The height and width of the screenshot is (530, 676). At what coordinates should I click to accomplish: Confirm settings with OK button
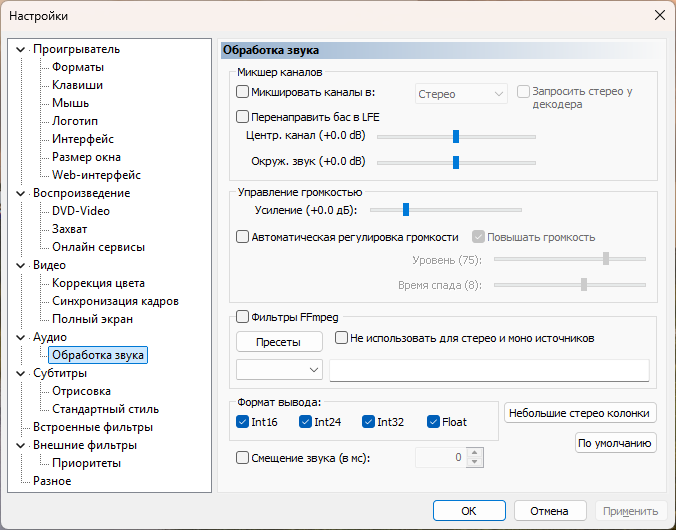(469, 511)
